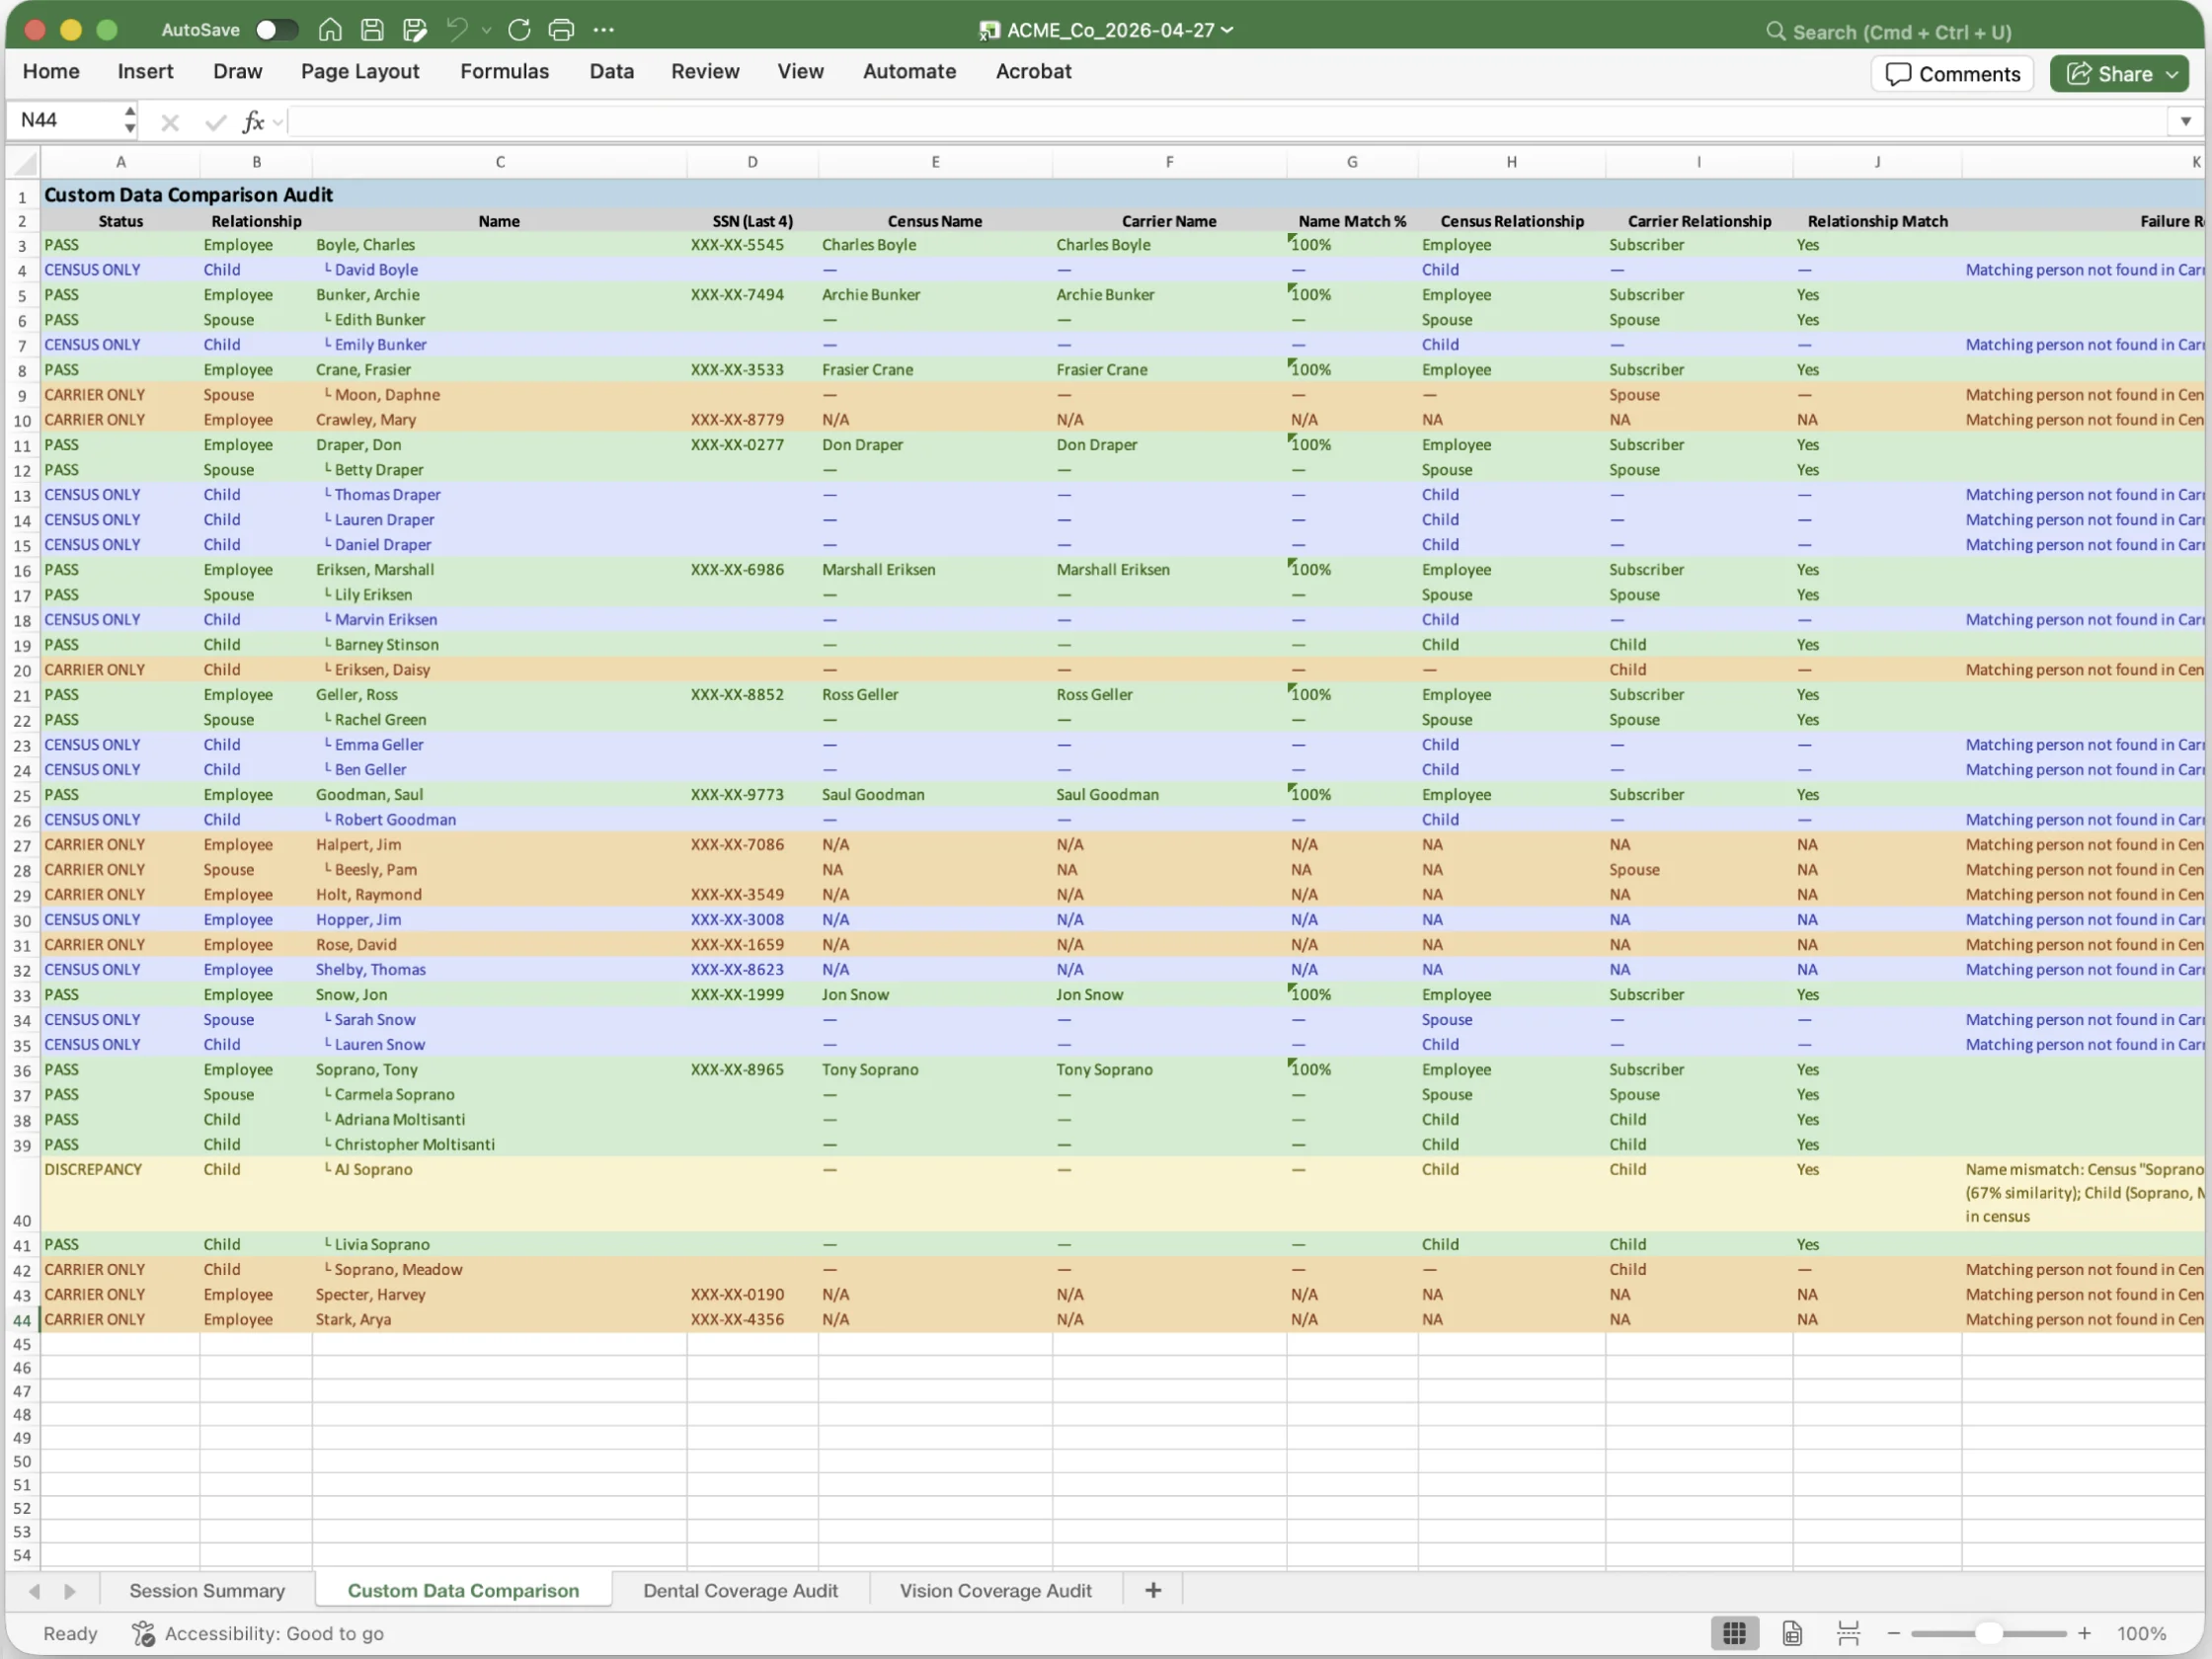Switch to Normal grid view
The width and height of the screenshot is (2212, 1659).
pyautogui.click(x=1734, y=1633)
